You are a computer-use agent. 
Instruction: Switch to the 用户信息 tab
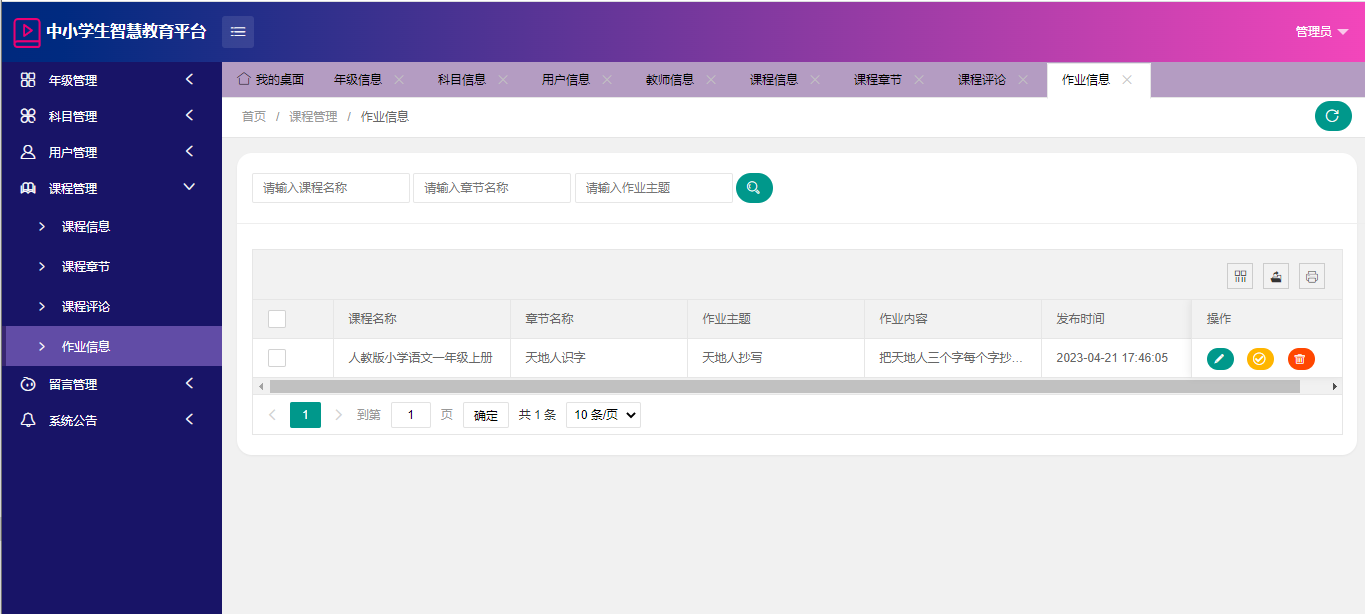click(566, 80)
